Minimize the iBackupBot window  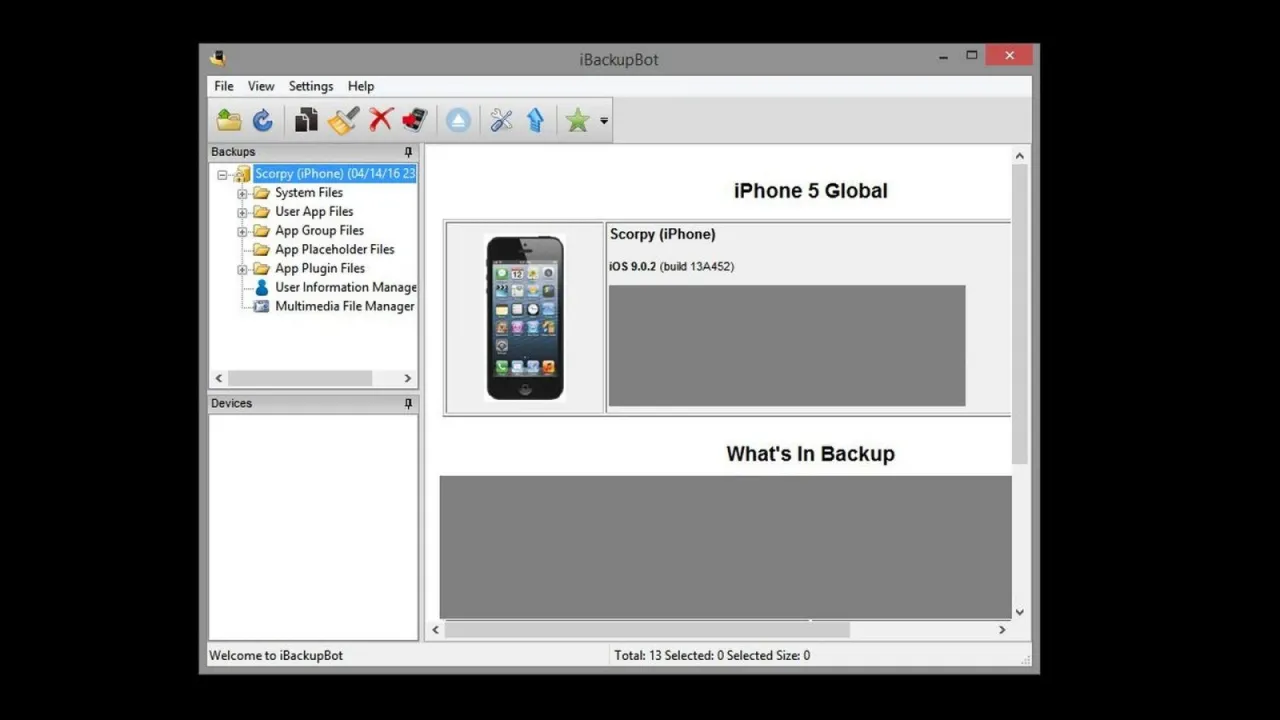click(943, 57)
